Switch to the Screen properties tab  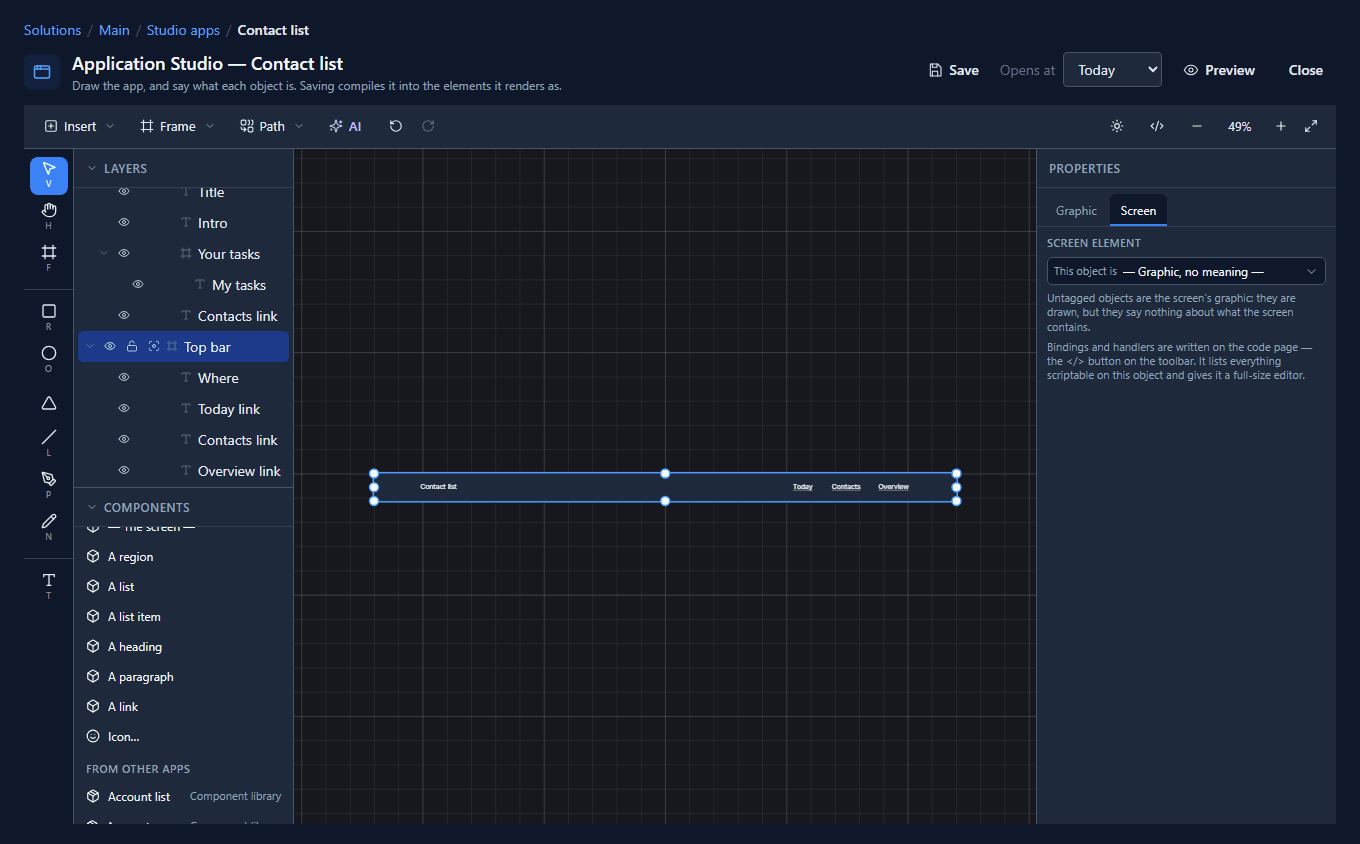coord(1138,210)
